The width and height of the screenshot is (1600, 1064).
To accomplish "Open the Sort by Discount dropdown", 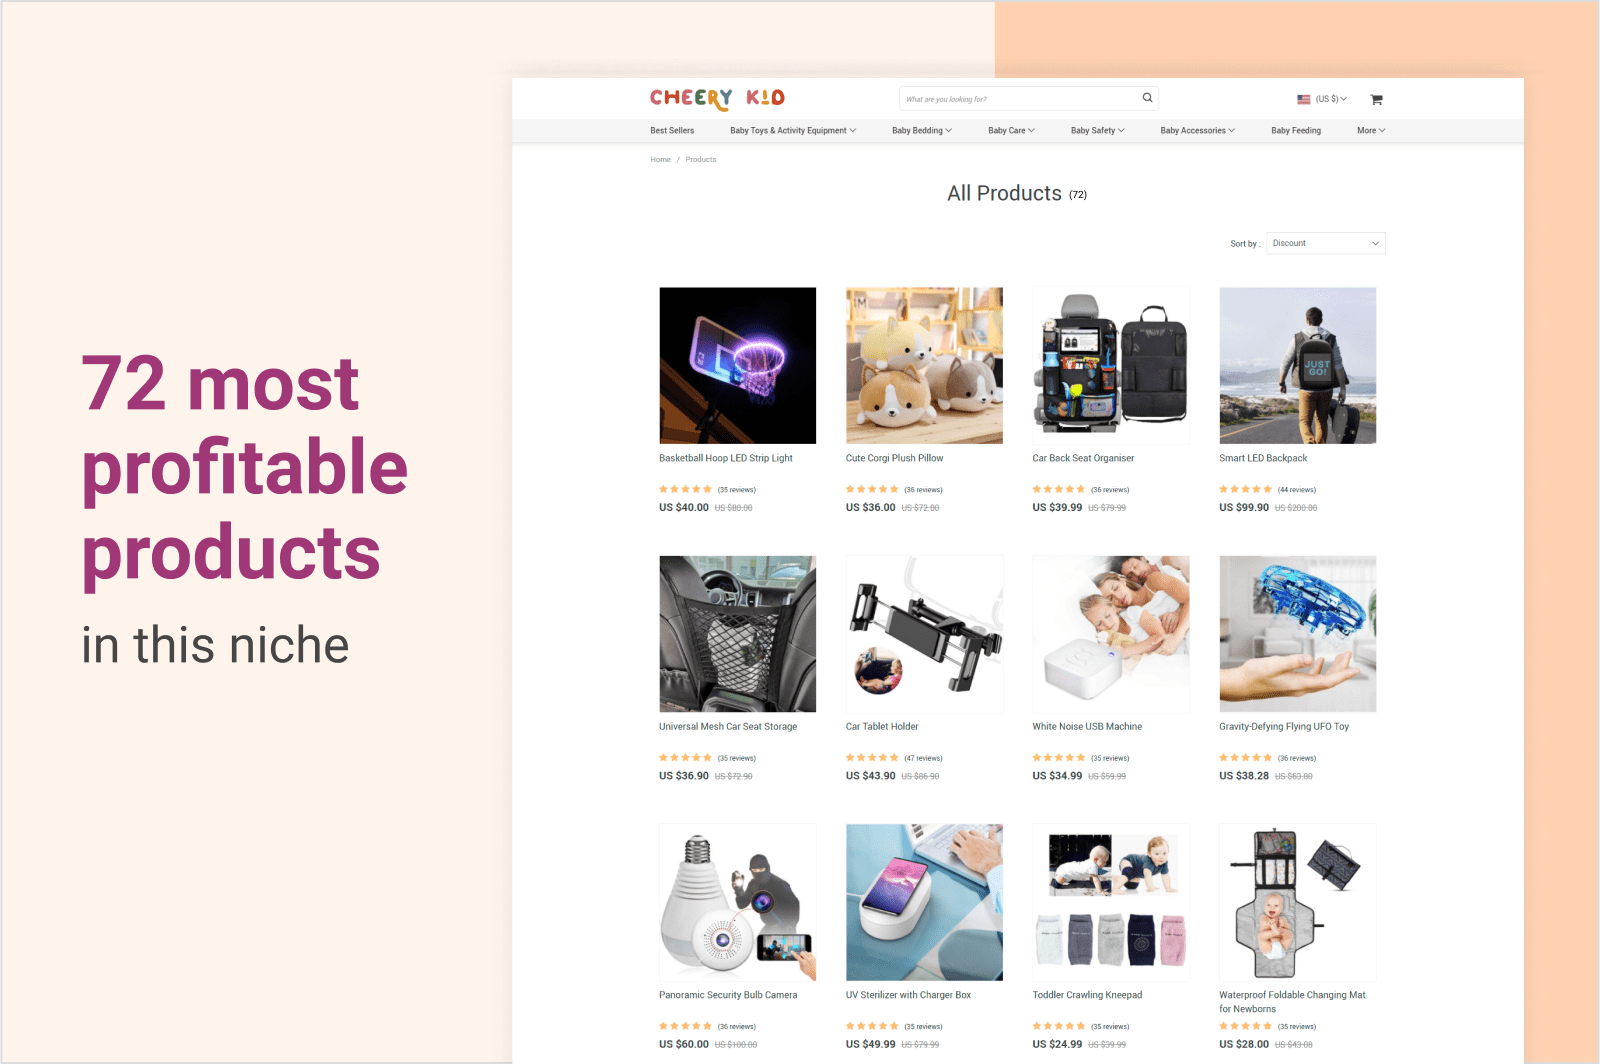I will 1326,243.
